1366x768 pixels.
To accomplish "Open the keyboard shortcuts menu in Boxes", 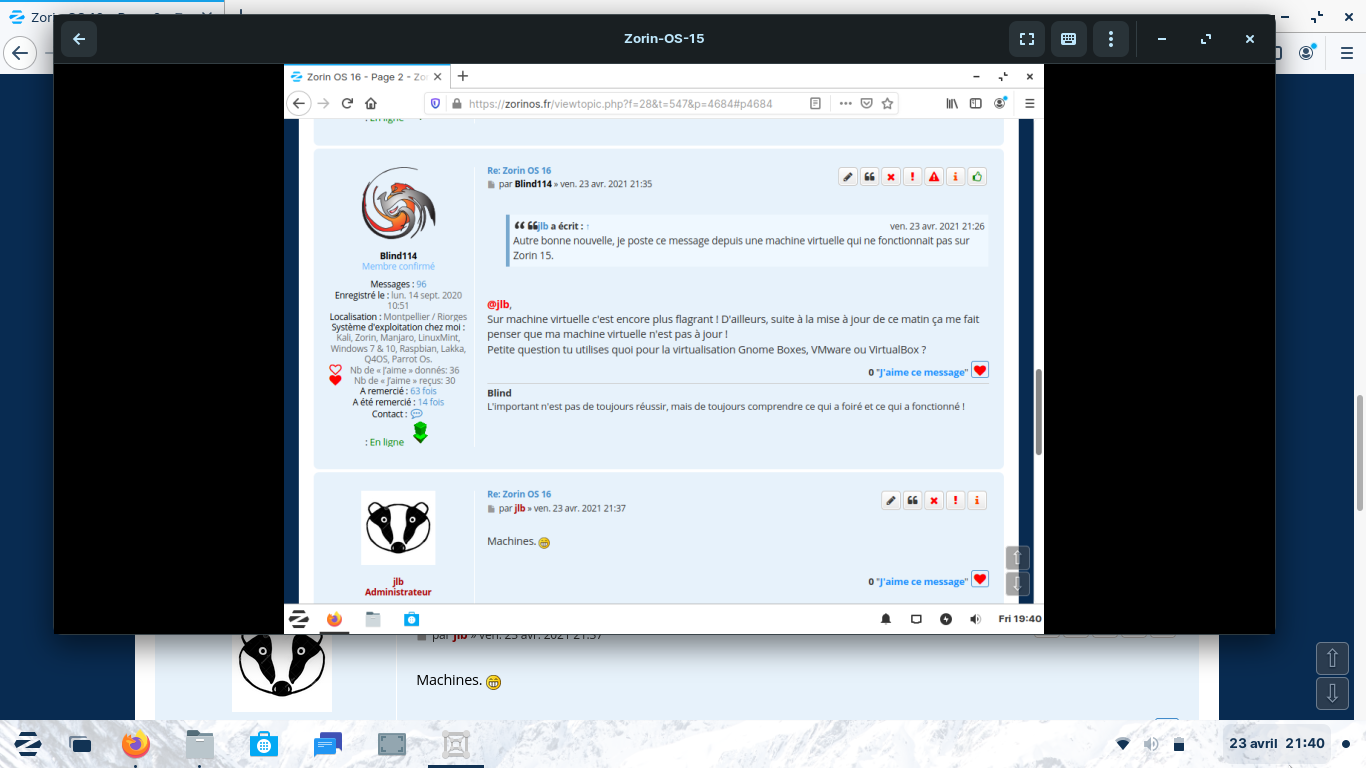I will 1068,39.
